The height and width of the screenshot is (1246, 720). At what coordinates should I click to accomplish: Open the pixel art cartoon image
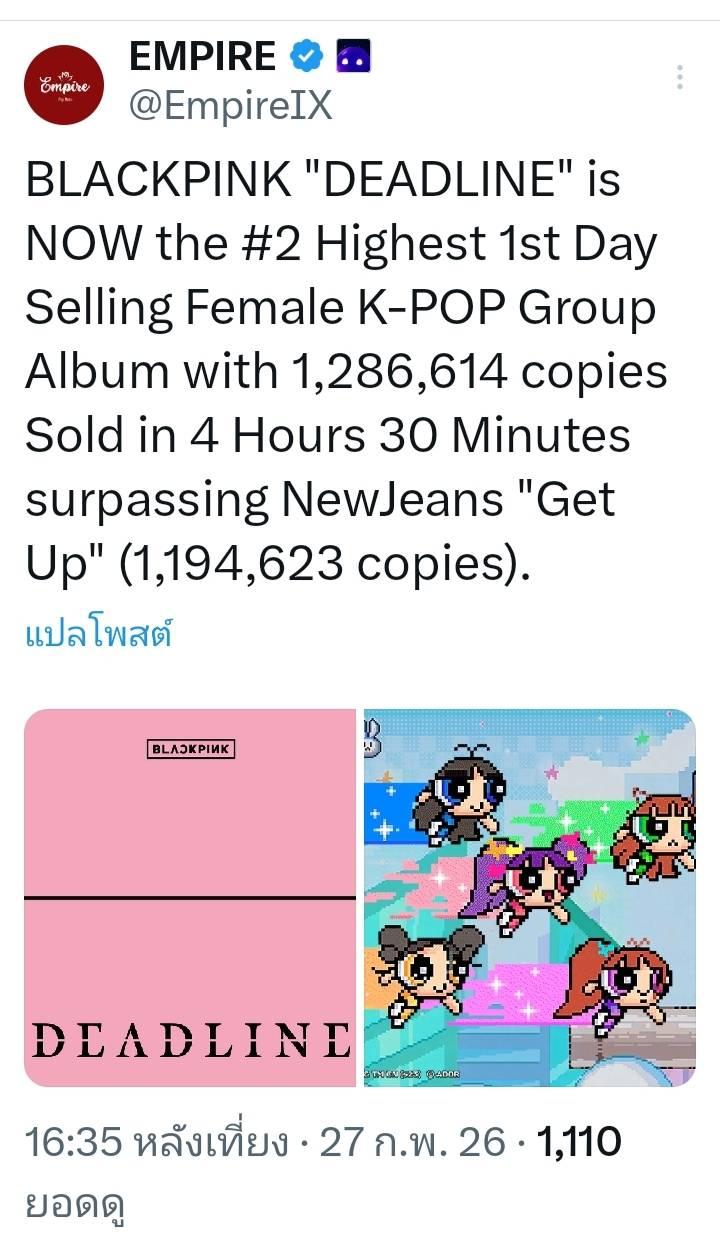(529, 897)
